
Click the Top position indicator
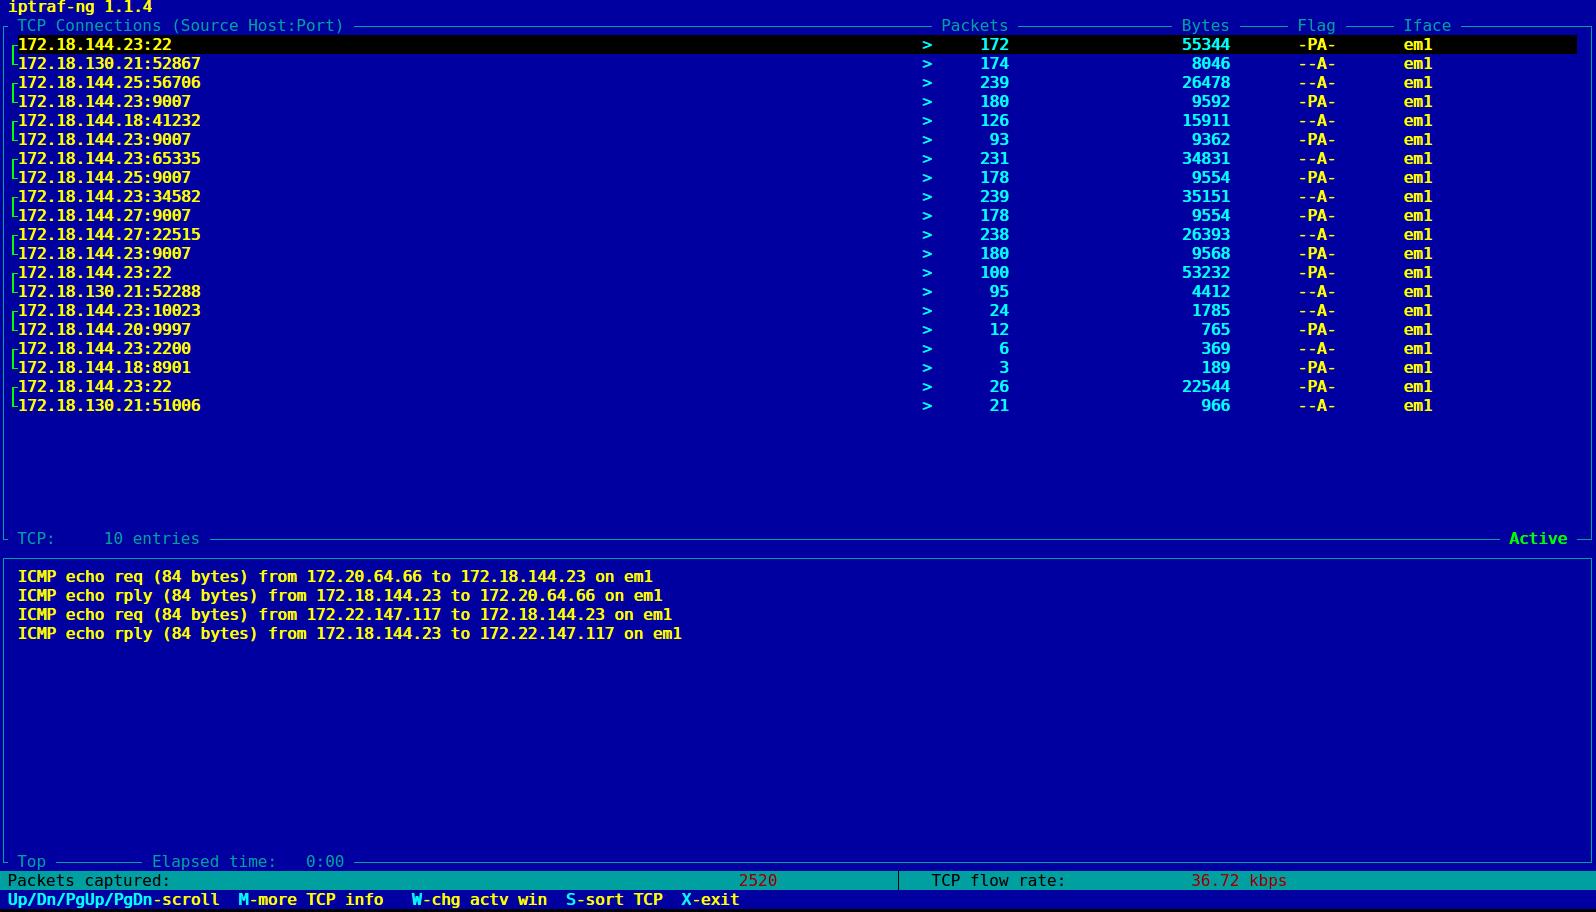pyautogui.click(x=32, y=862)
